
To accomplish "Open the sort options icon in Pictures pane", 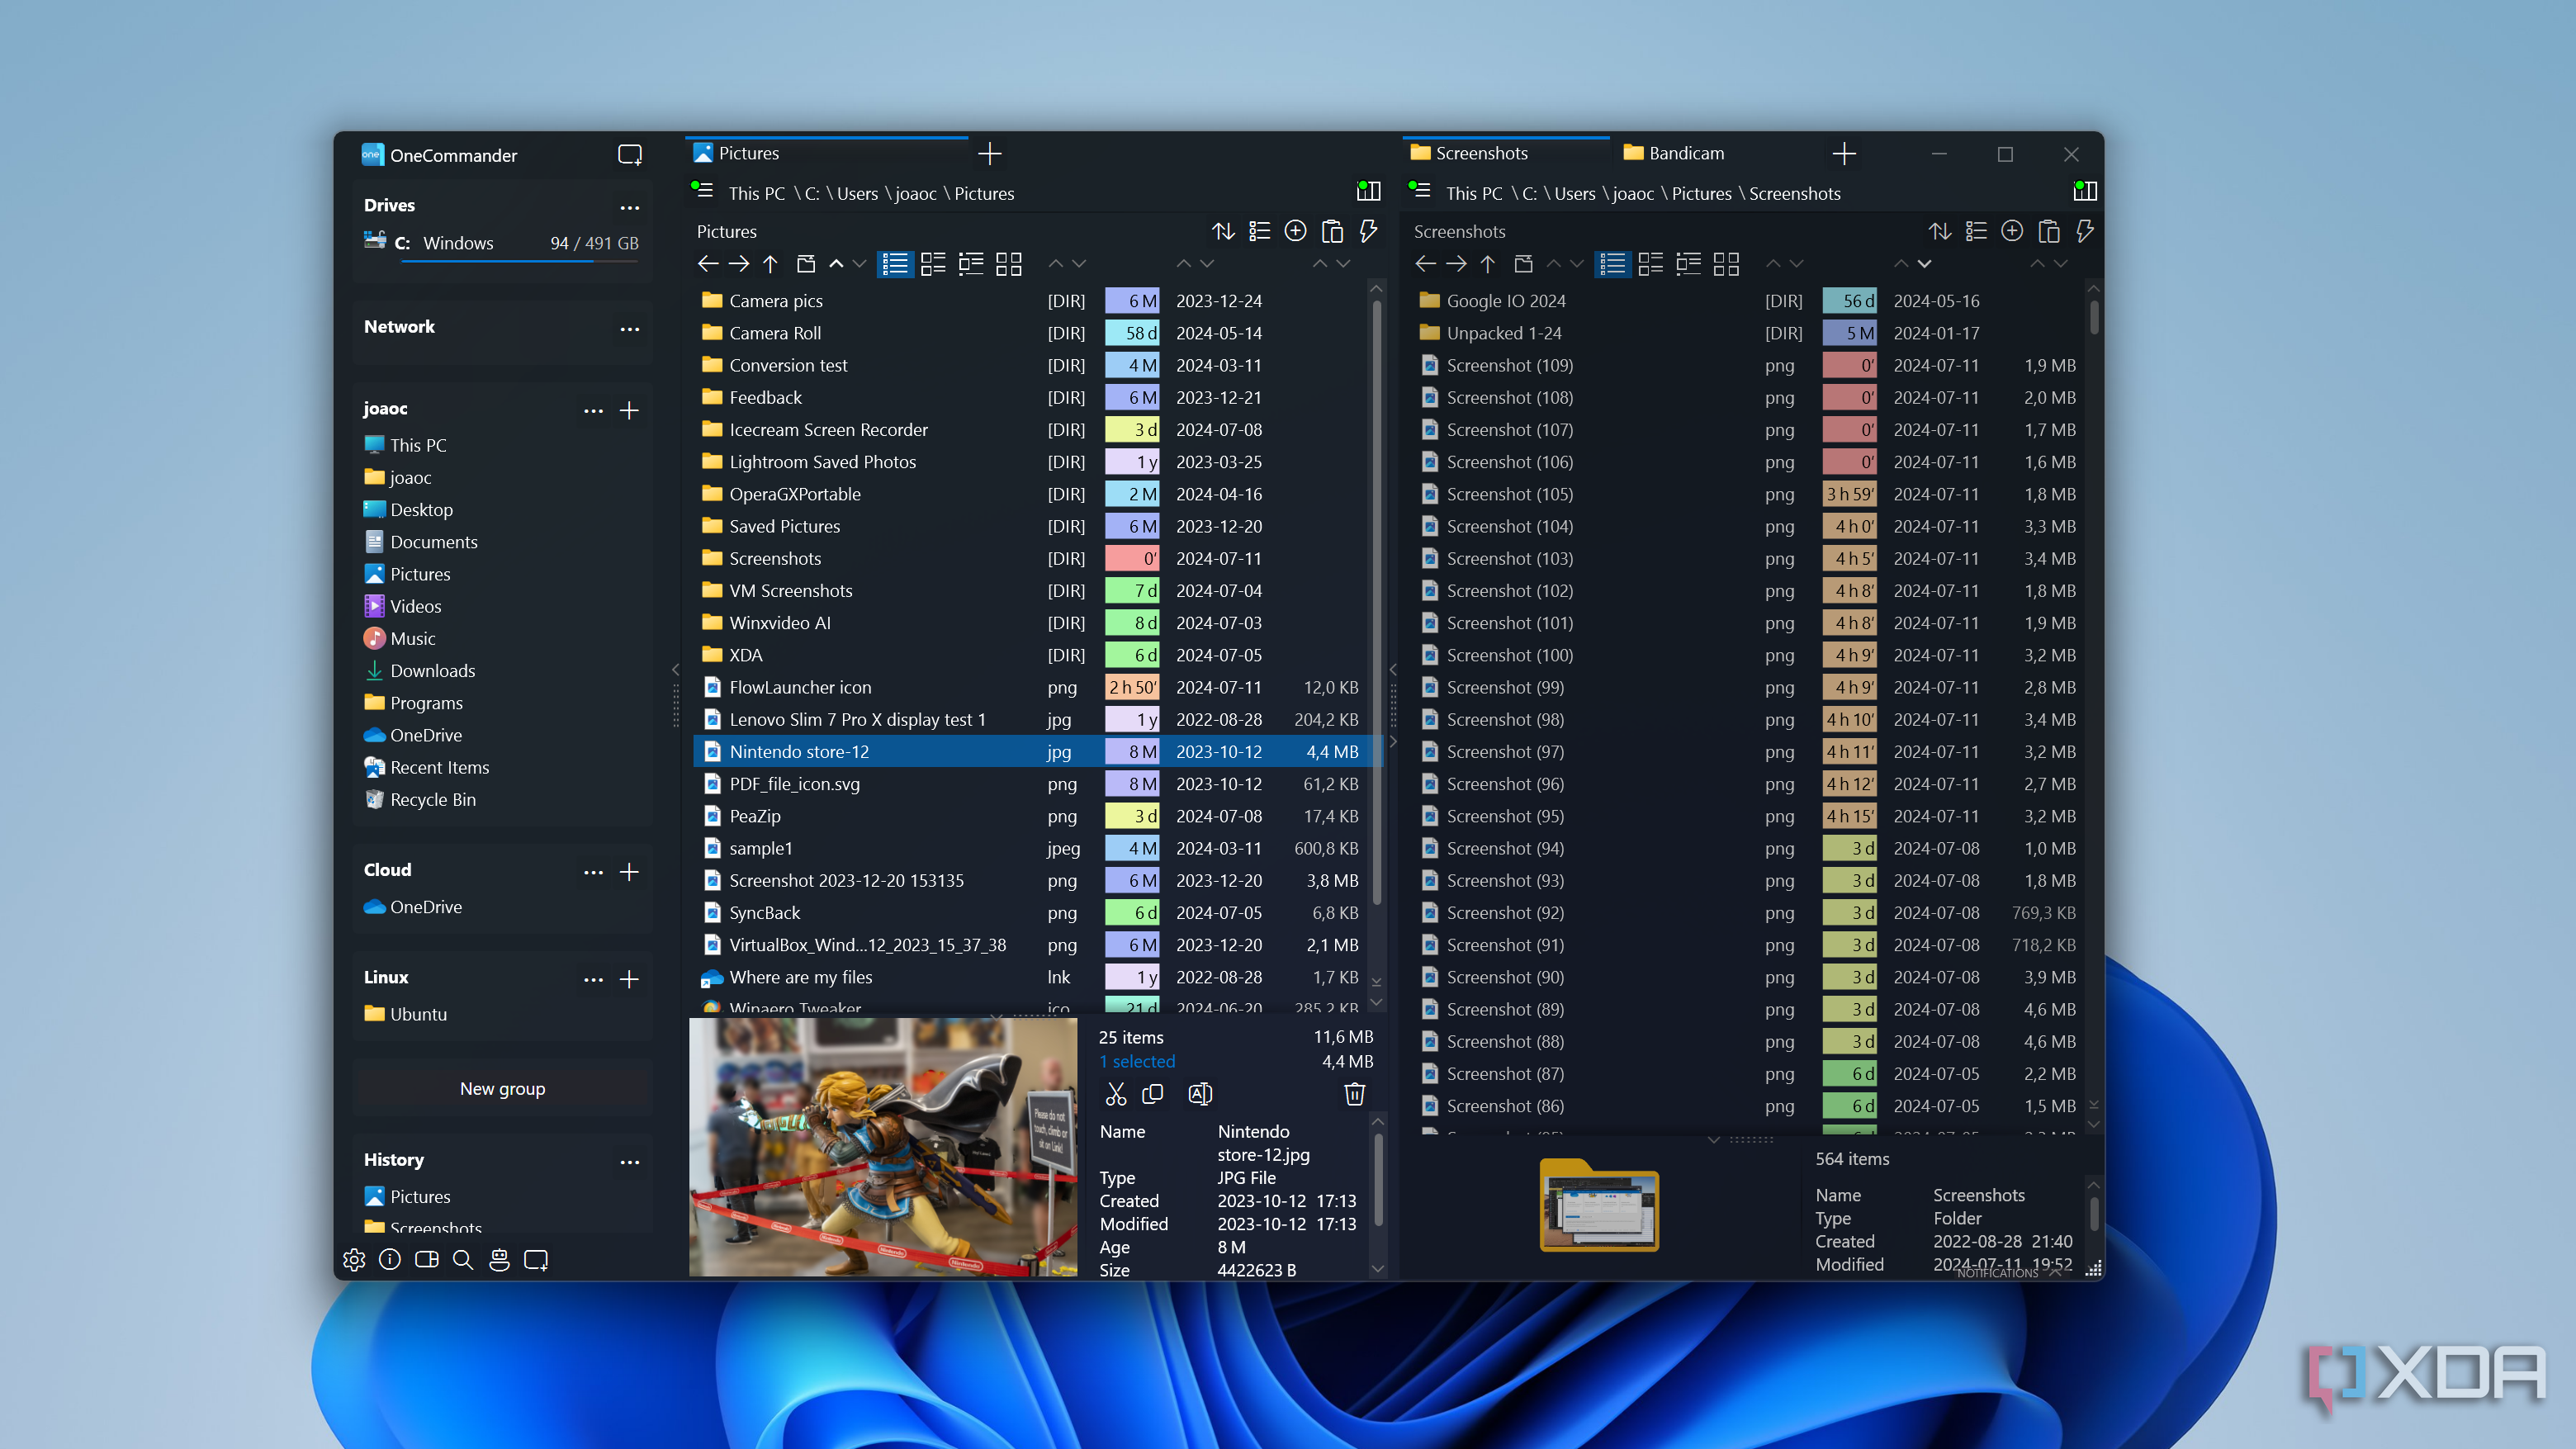I will (x=1224, y=231).
